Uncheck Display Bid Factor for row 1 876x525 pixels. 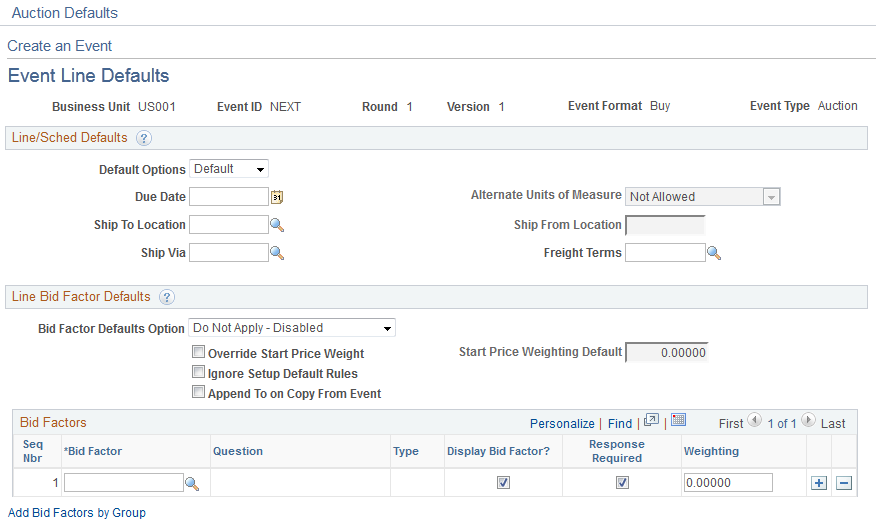click(503, 483)
